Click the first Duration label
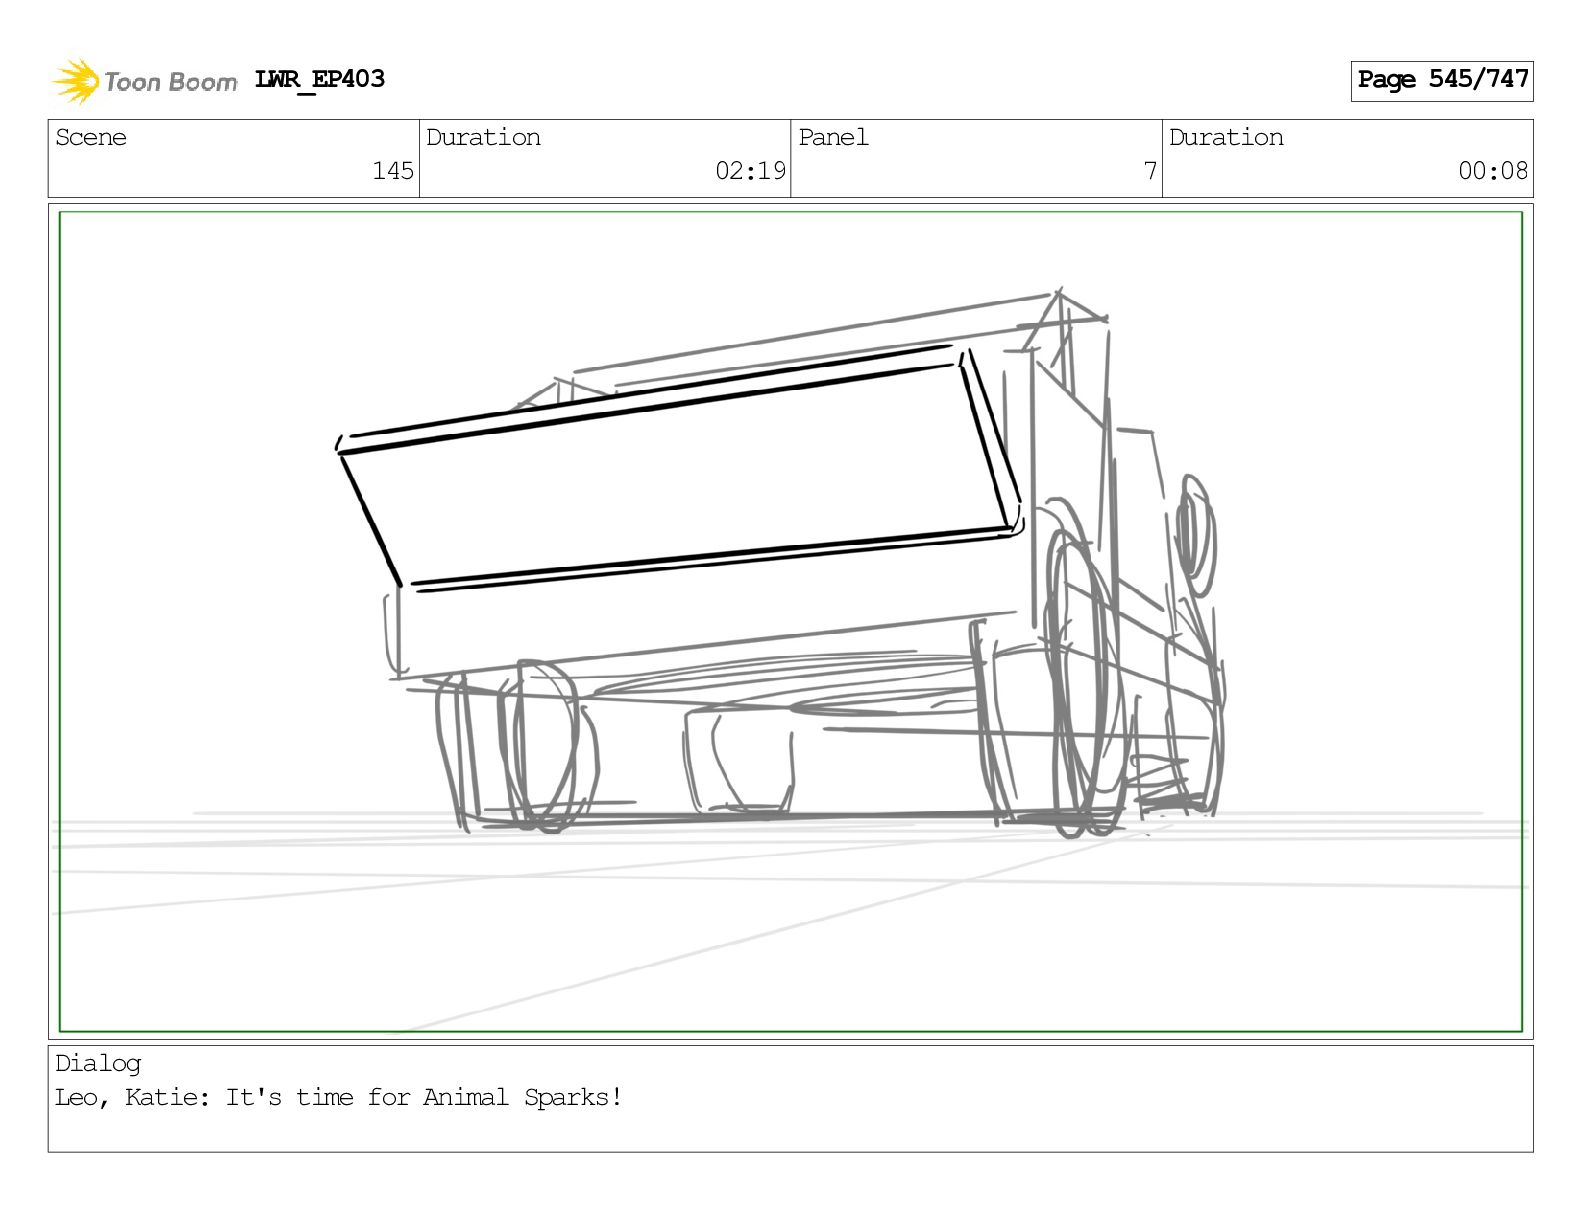The width and height of the screenshot is (1584, 1224). (483, 137)
